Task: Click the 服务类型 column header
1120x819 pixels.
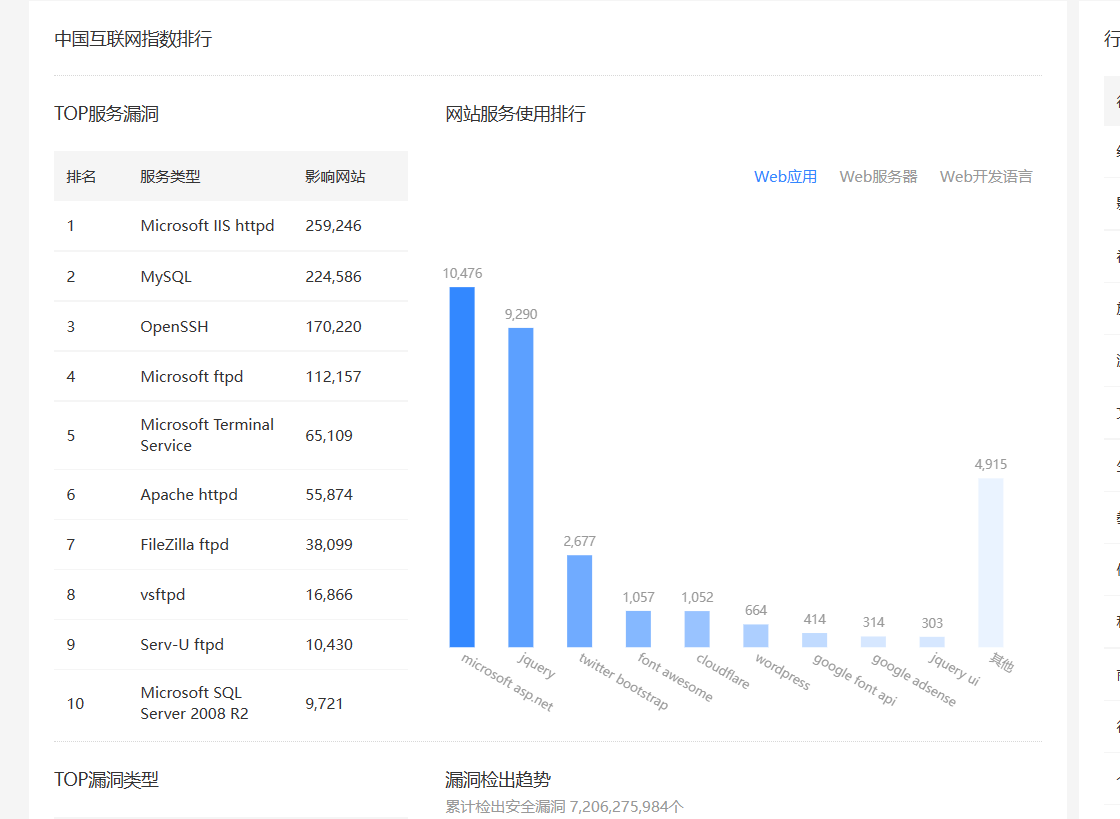Action: 170,176
